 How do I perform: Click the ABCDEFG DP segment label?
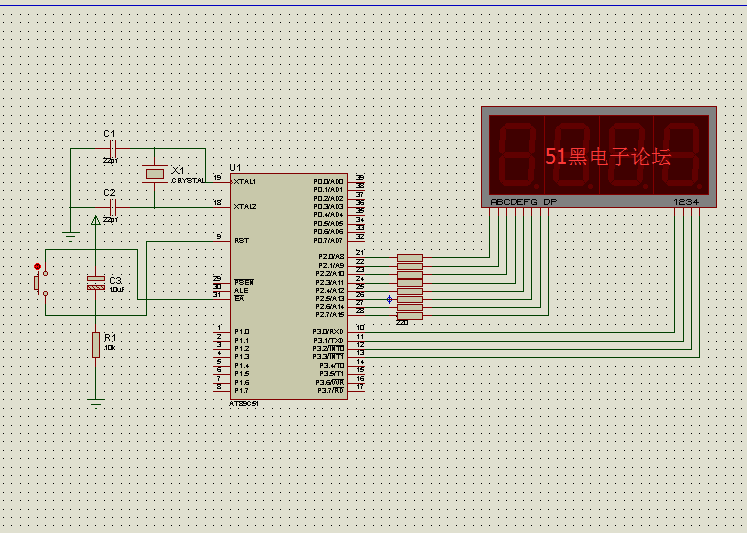pos(524,202)
